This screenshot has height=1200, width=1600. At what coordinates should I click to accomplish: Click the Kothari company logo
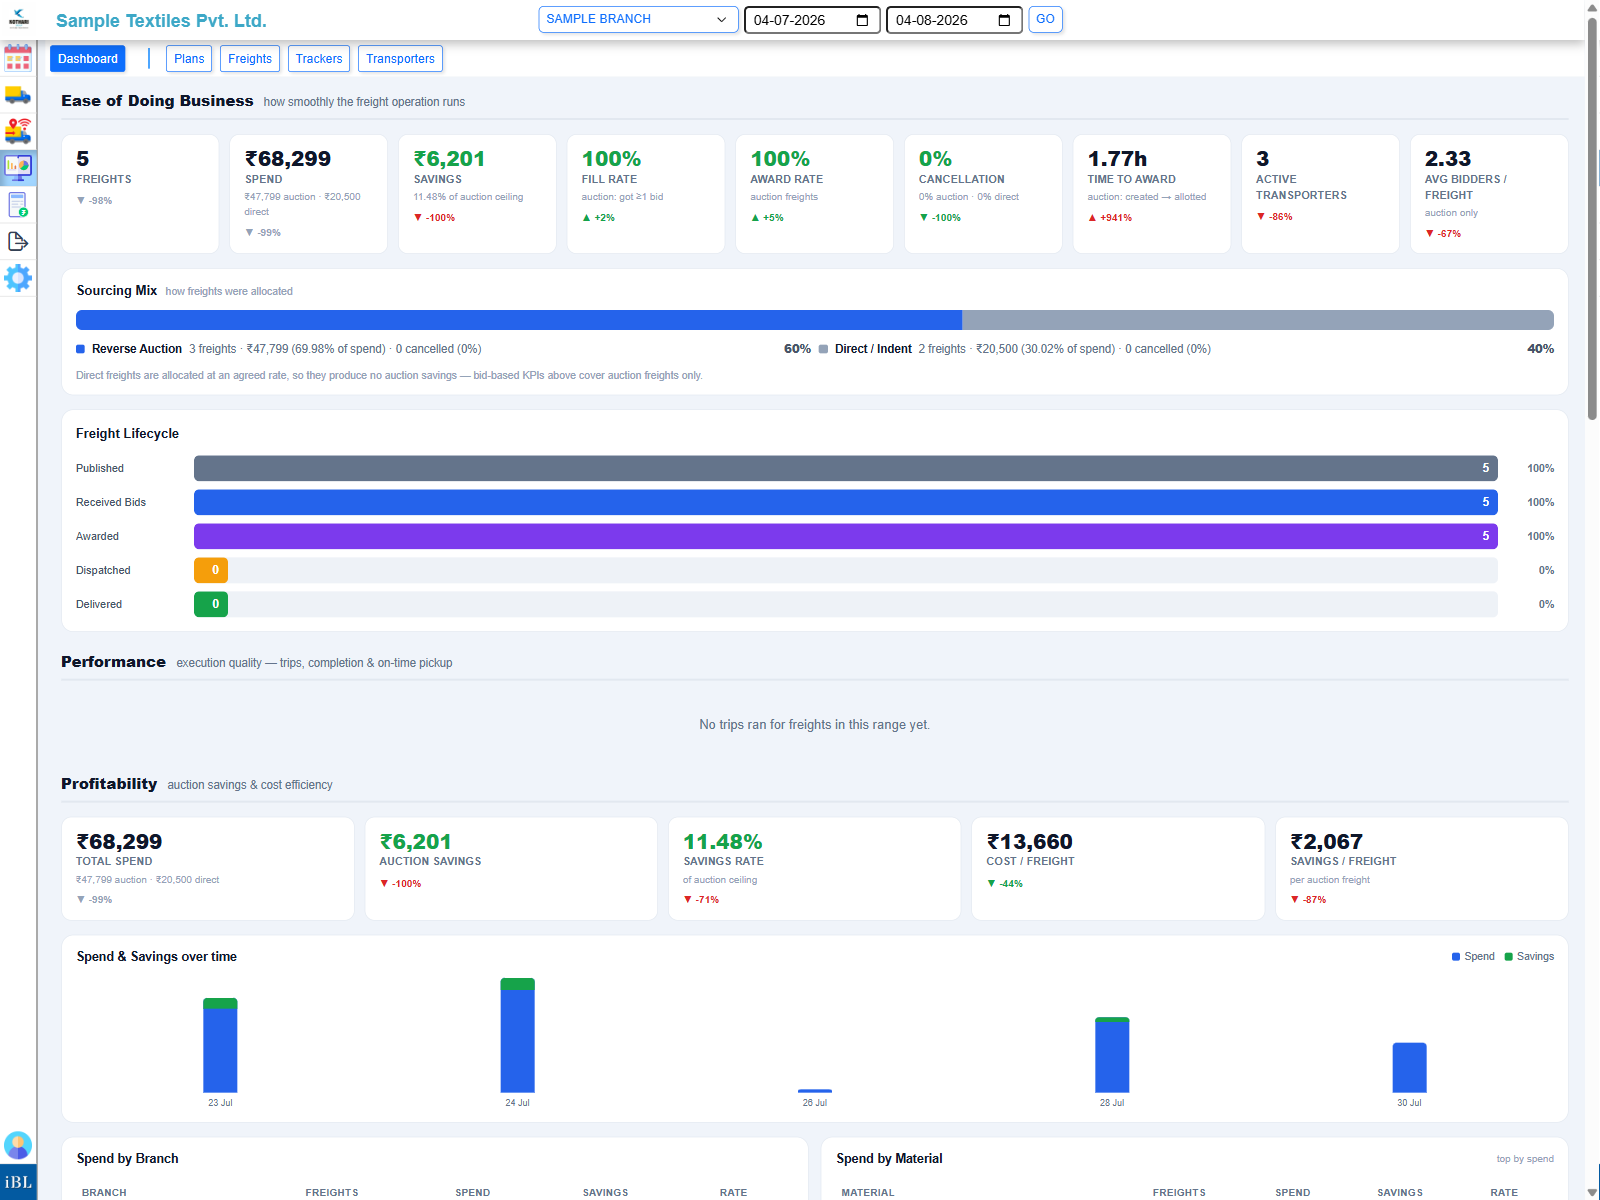tap(18, 19)
